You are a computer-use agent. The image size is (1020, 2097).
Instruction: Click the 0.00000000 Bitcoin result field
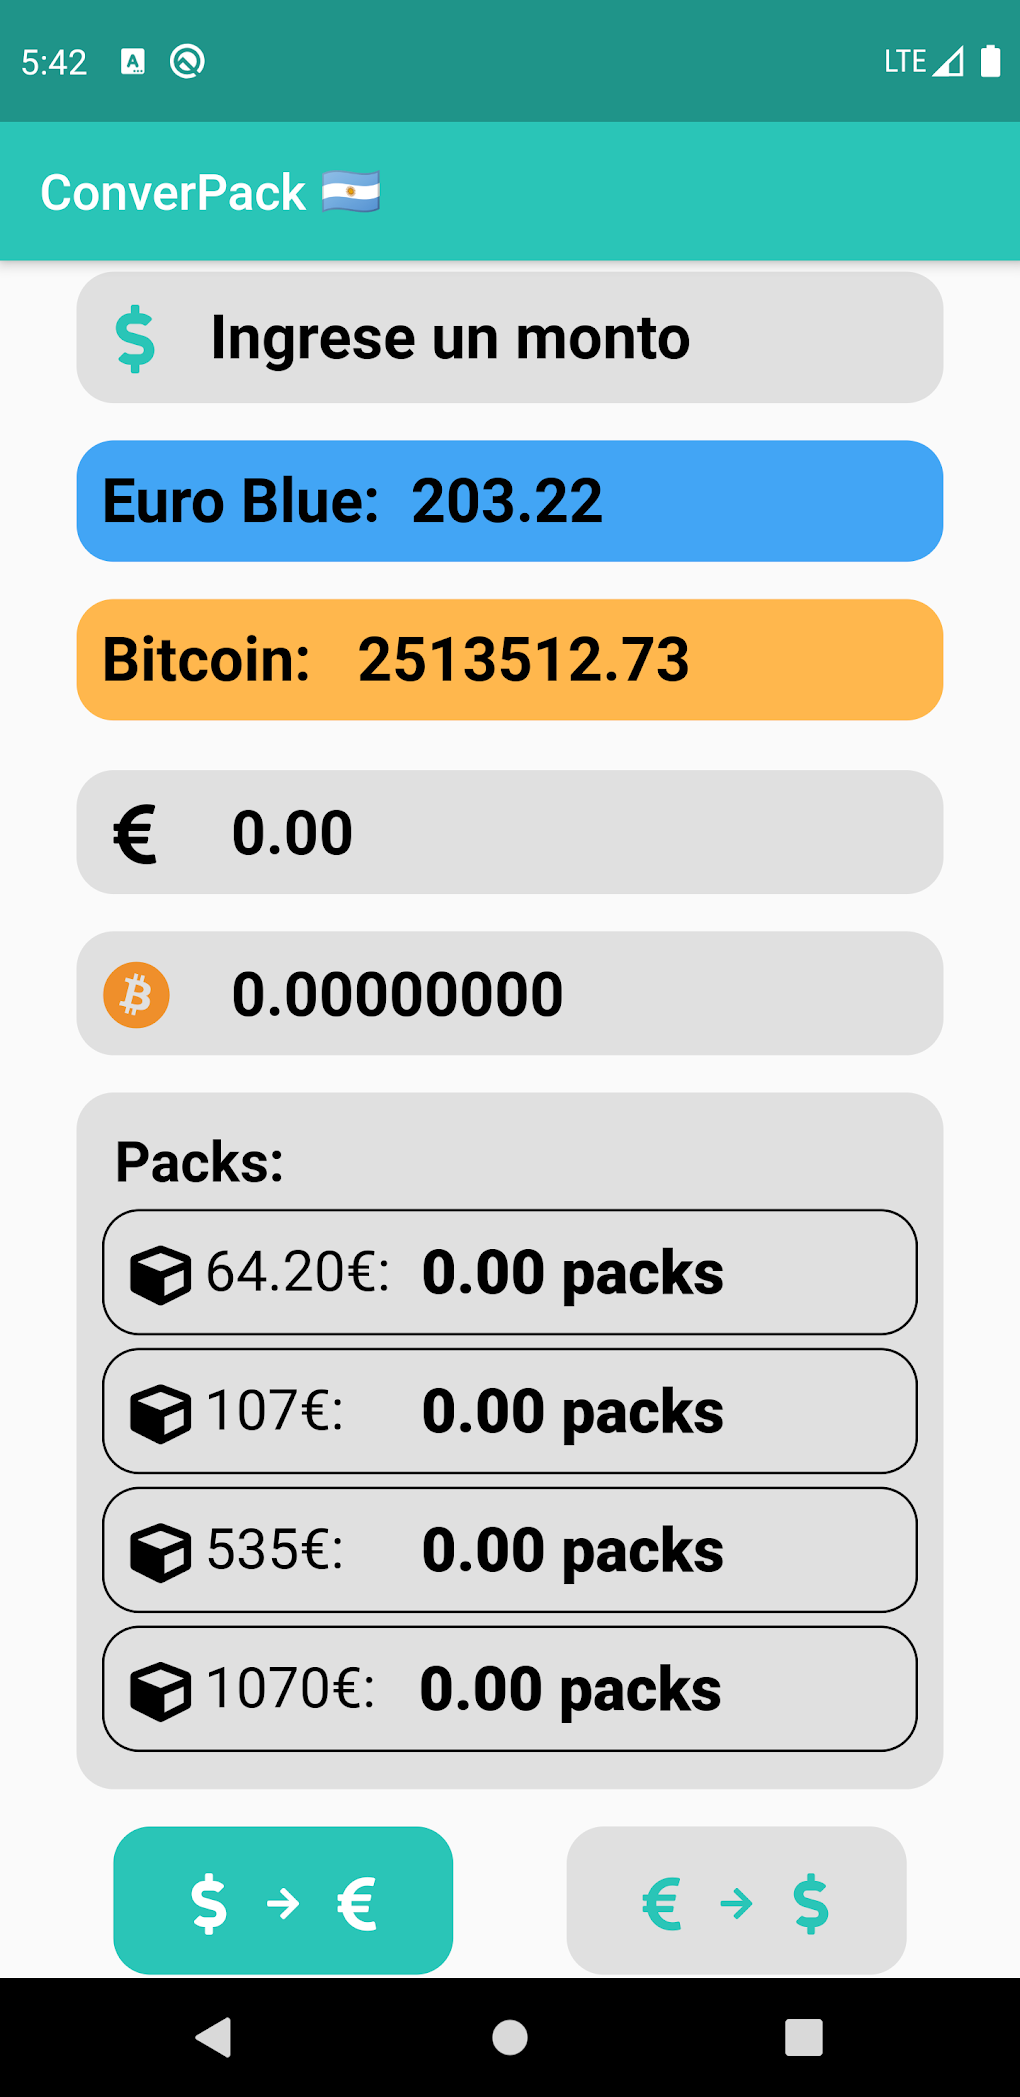tap(510, 993)
